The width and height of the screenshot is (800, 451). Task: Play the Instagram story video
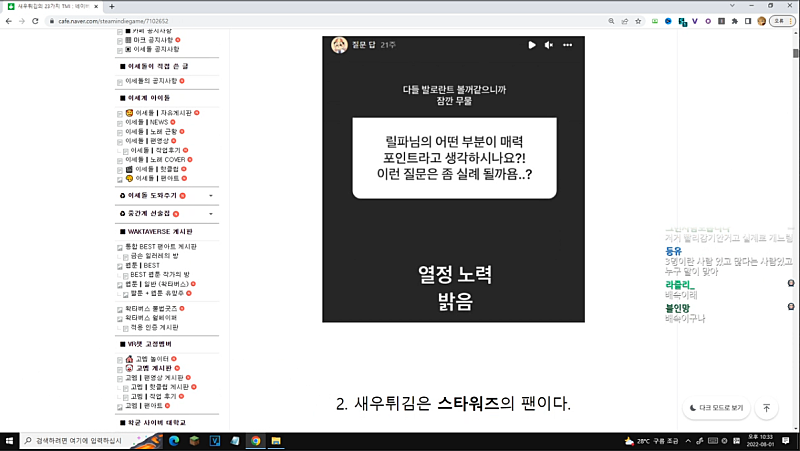[x=532, y=45]
